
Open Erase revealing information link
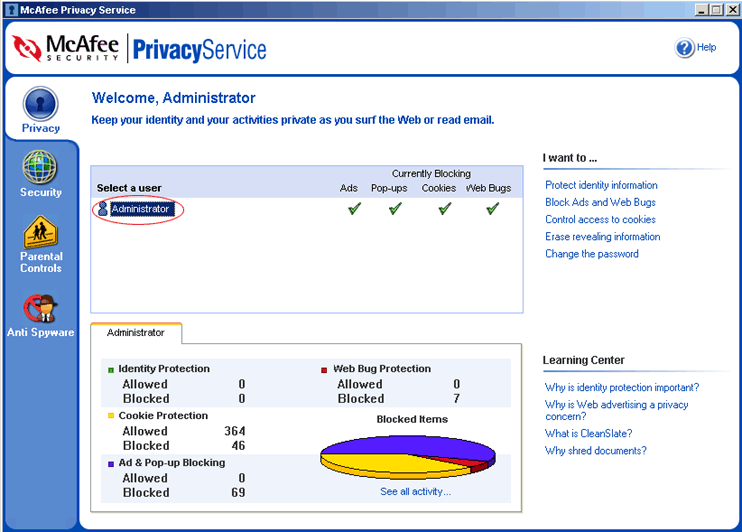(602, 236)
